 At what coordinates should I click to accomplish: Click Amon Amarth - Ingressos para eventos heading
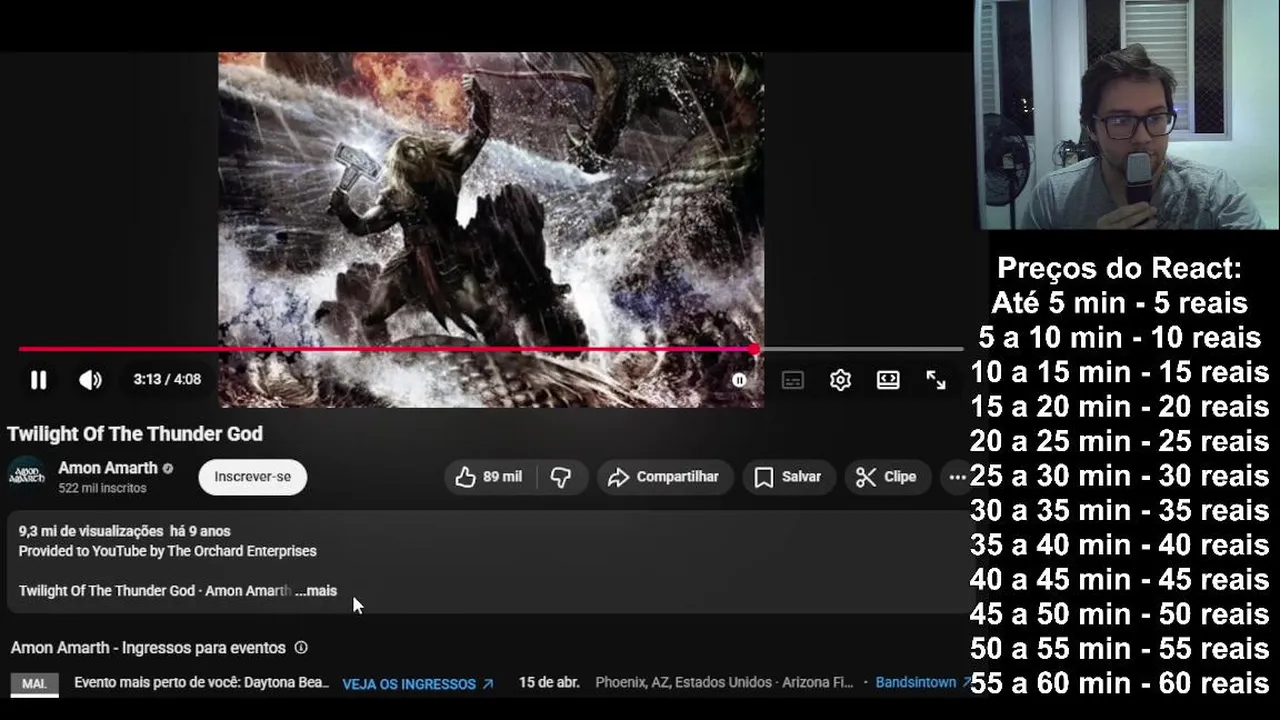pos(148,648)
